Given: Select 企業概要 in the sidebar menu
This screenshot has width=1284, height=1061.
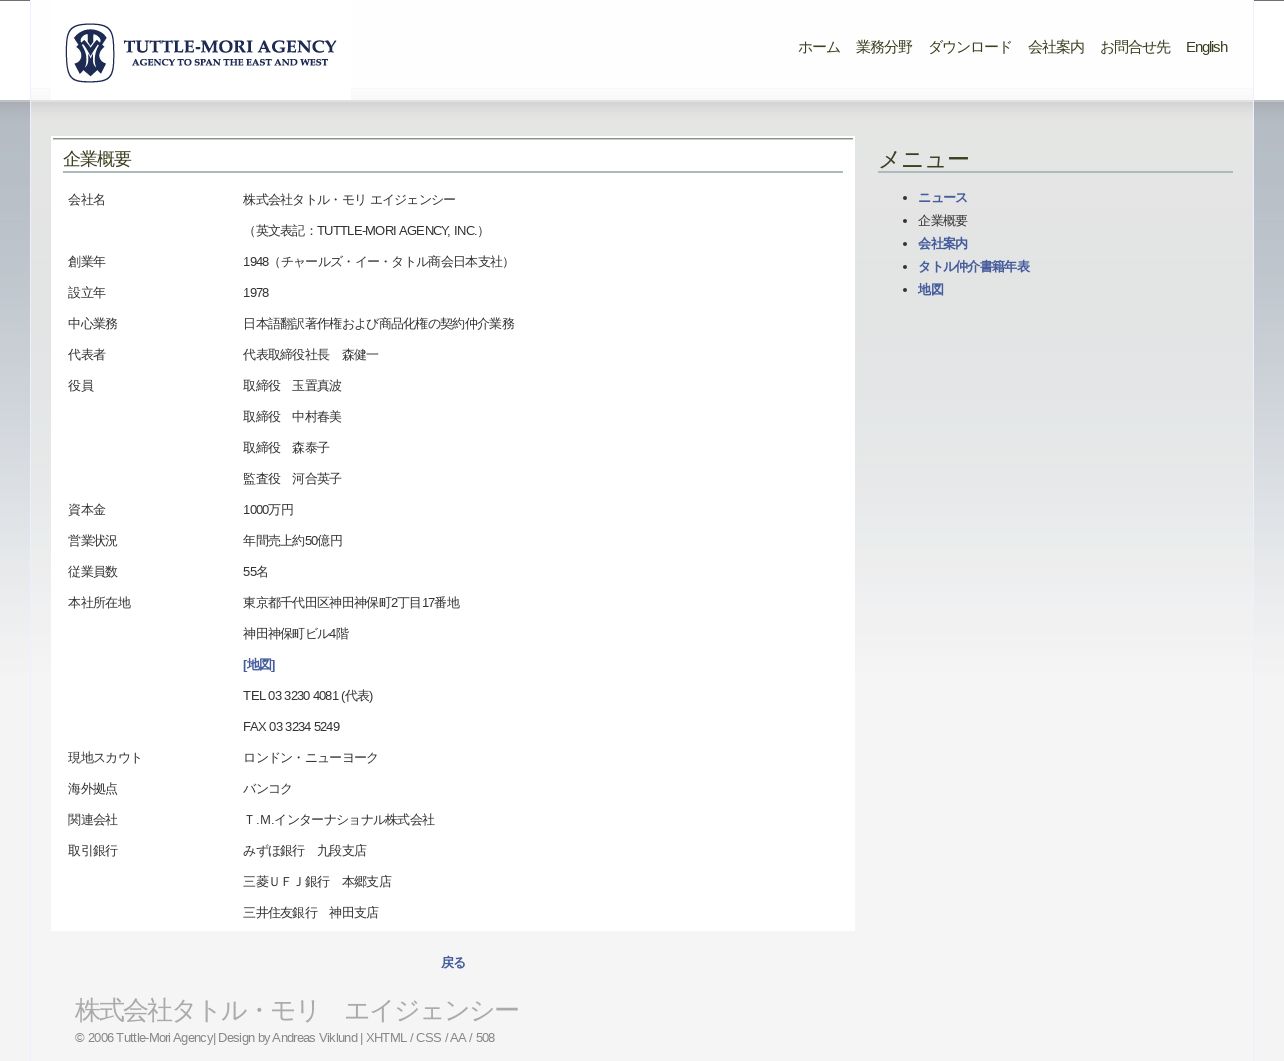Looking at the screenshot, I should coord(942,221).
